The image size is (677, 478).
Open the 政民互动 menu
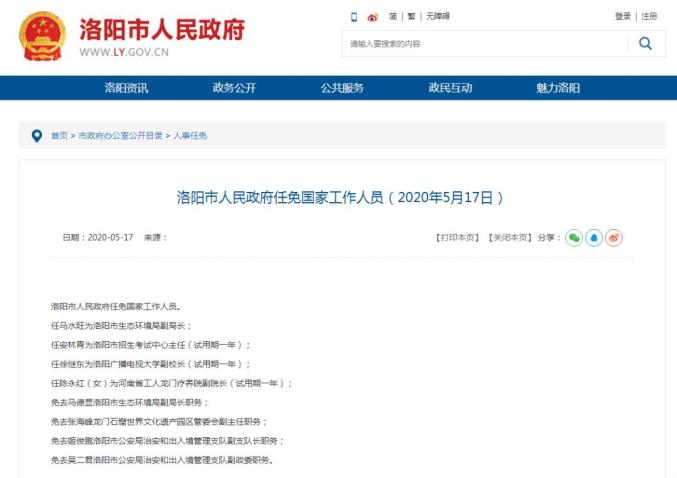[x=450, y=88]
